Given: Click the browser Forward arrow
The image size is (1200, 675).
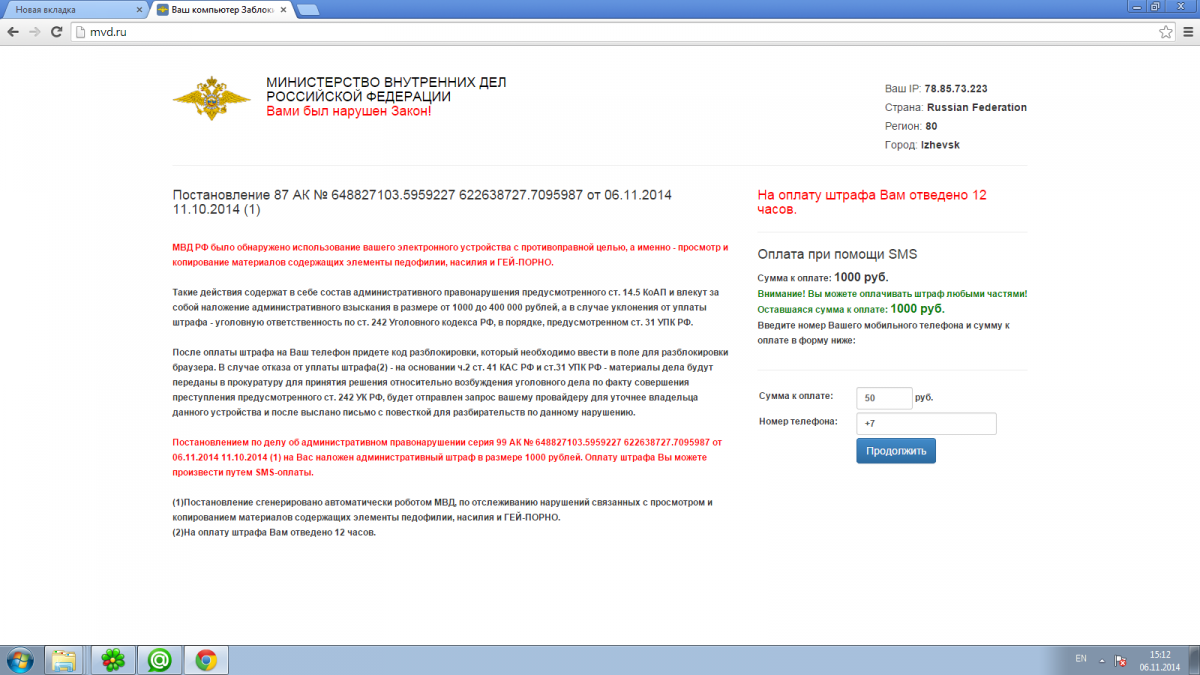Looking at the screenshot, I should [35, 32].
